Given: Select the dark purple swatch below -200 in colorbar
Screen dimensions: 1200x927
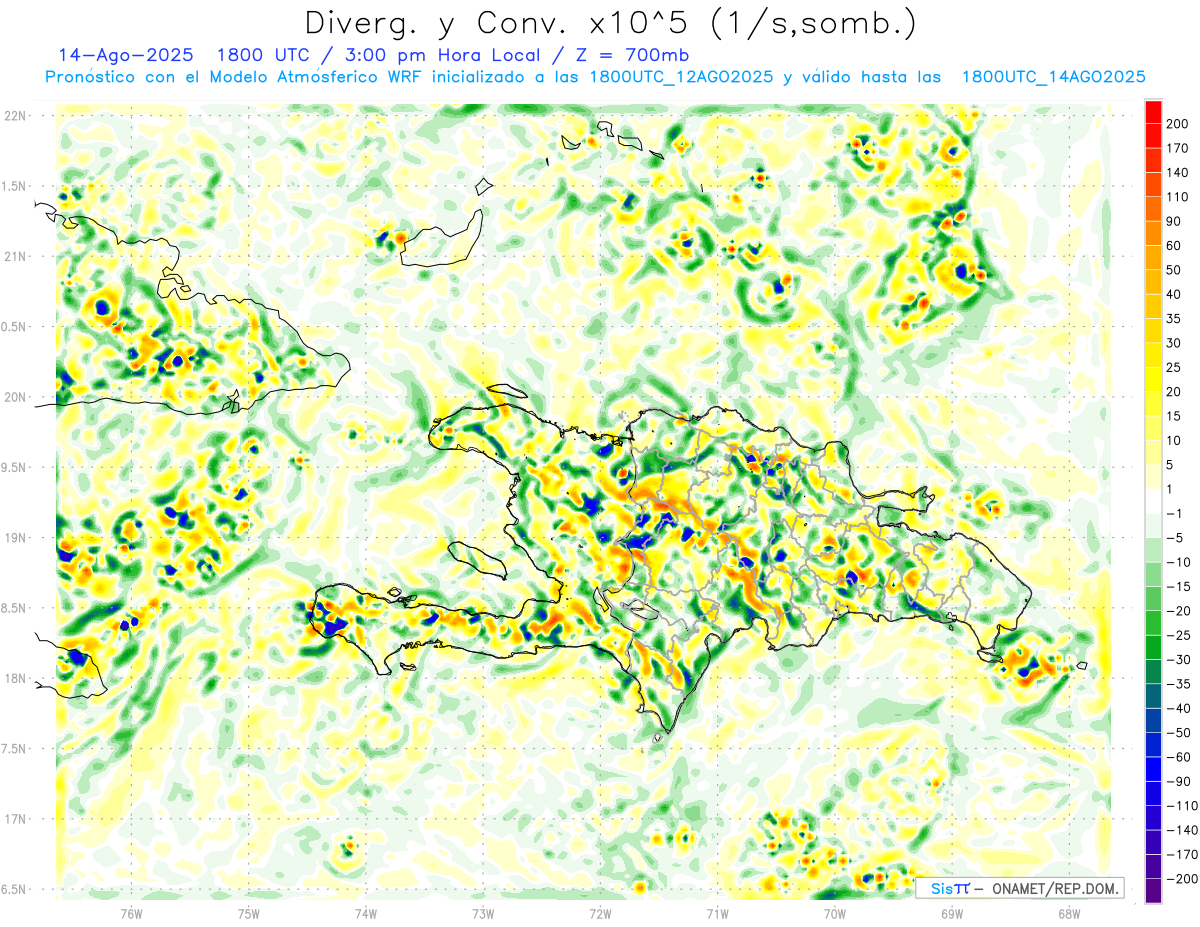Looking at the screenshot, I should (1153, 891).
